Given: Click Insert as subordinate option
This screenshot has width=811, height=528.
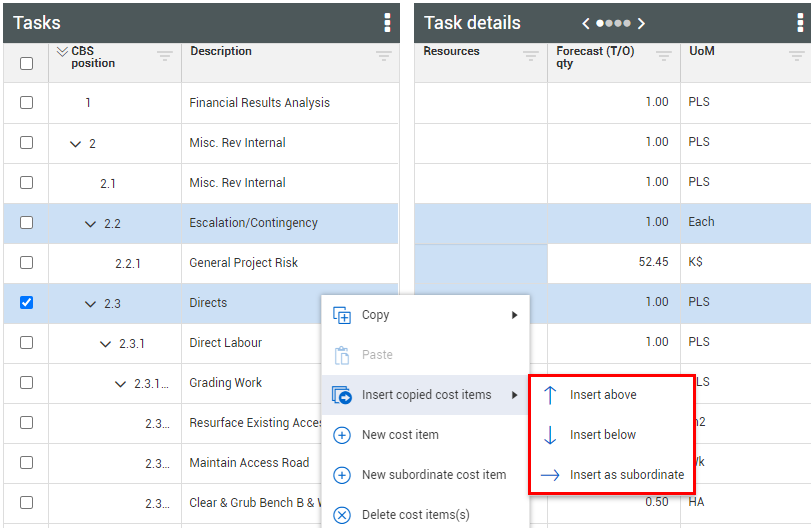Looking at the screenshot, I should pyautogui.click(x=626, y=475).
